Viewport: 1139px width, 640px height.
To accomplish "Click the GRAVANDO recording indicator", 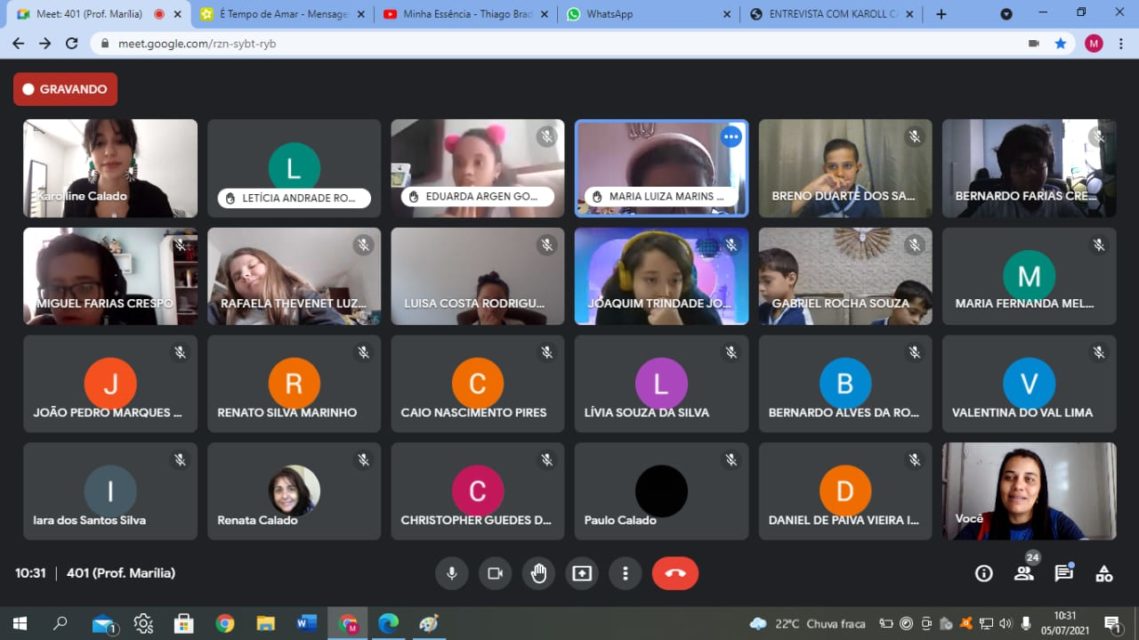I will point(65,89).
